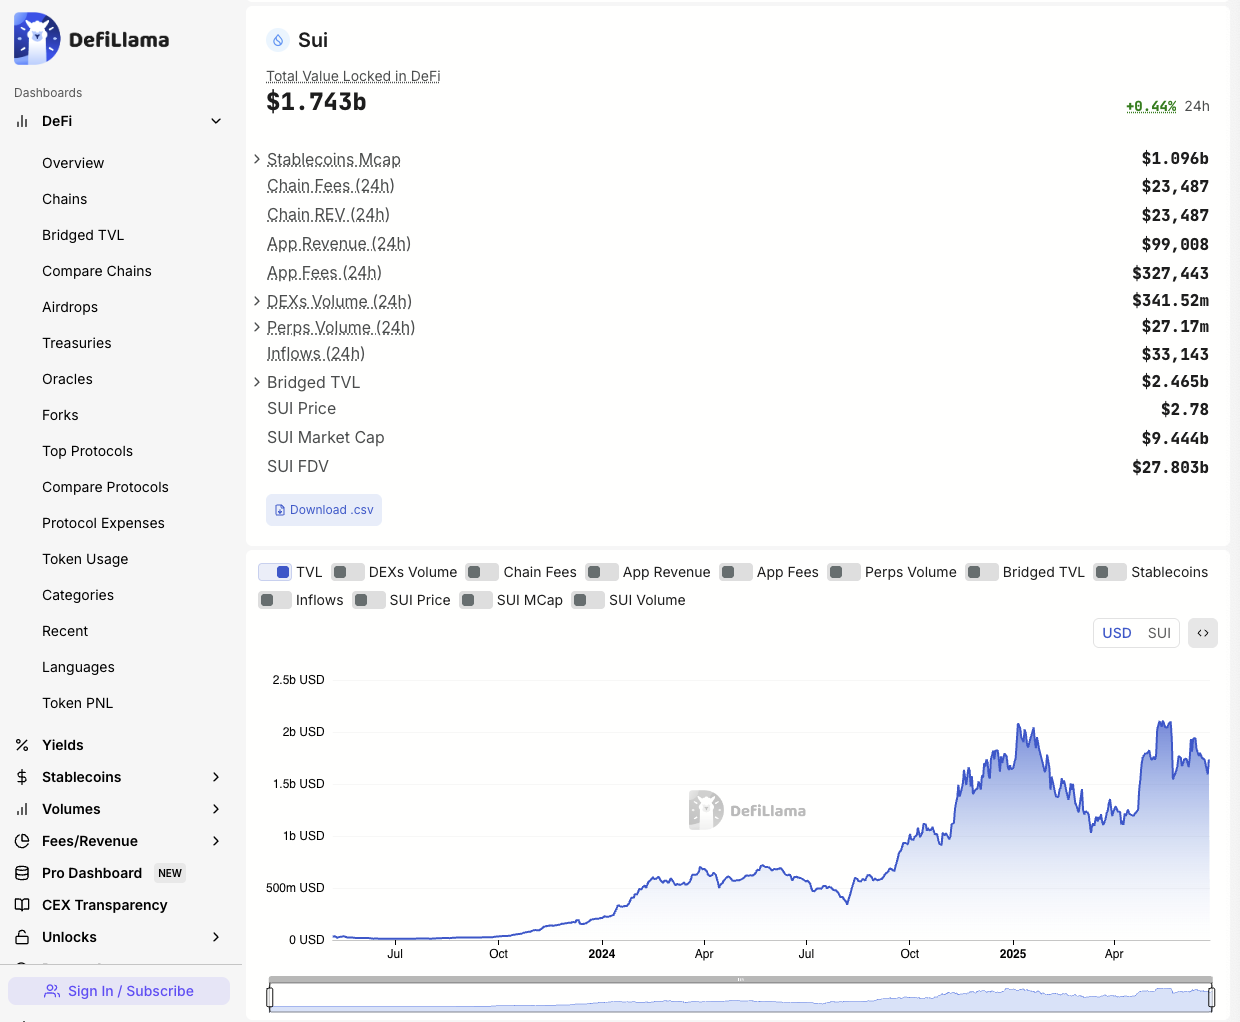Screen dimensions: 1240x1022
Task: Click the Sign In / Subscribe button
Action: point(119,990)
